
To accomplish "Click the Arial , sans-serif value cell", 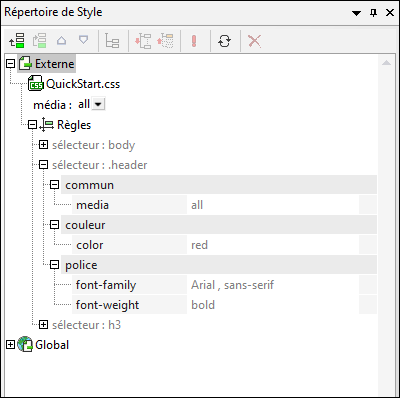I will click(273, 285).
